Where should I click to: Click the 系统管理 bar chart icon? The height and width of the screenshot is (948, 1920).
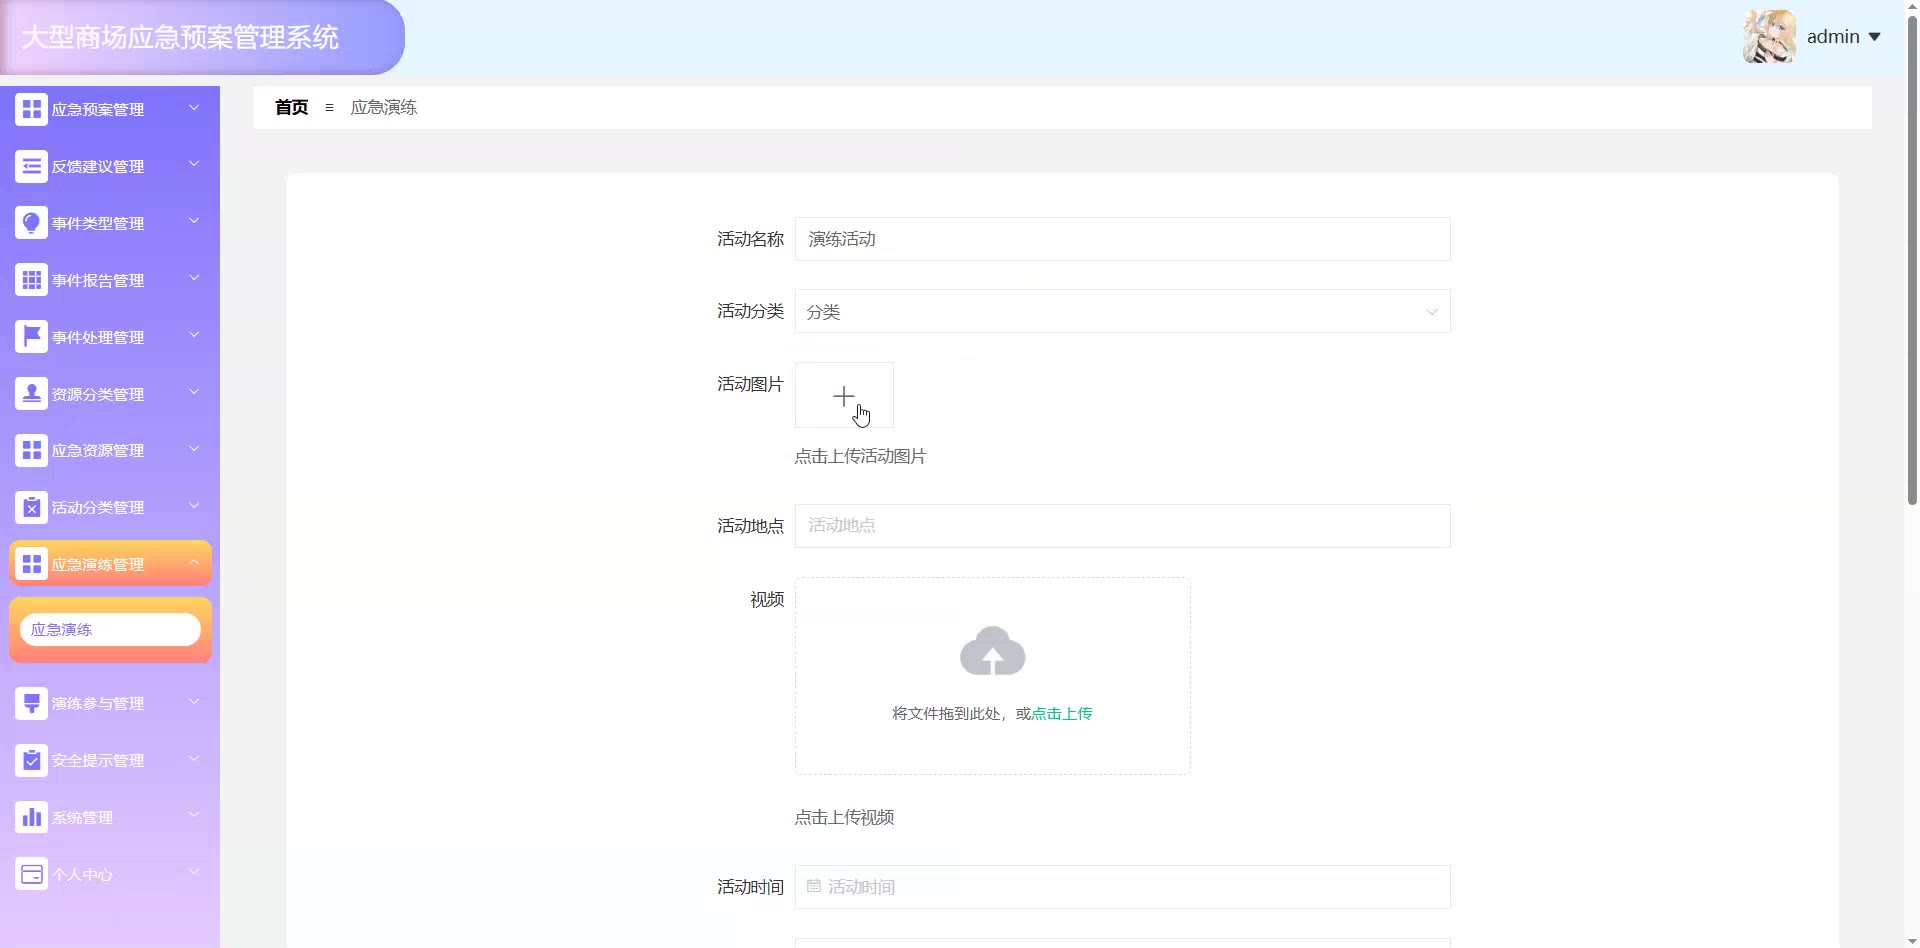point(31,818)
